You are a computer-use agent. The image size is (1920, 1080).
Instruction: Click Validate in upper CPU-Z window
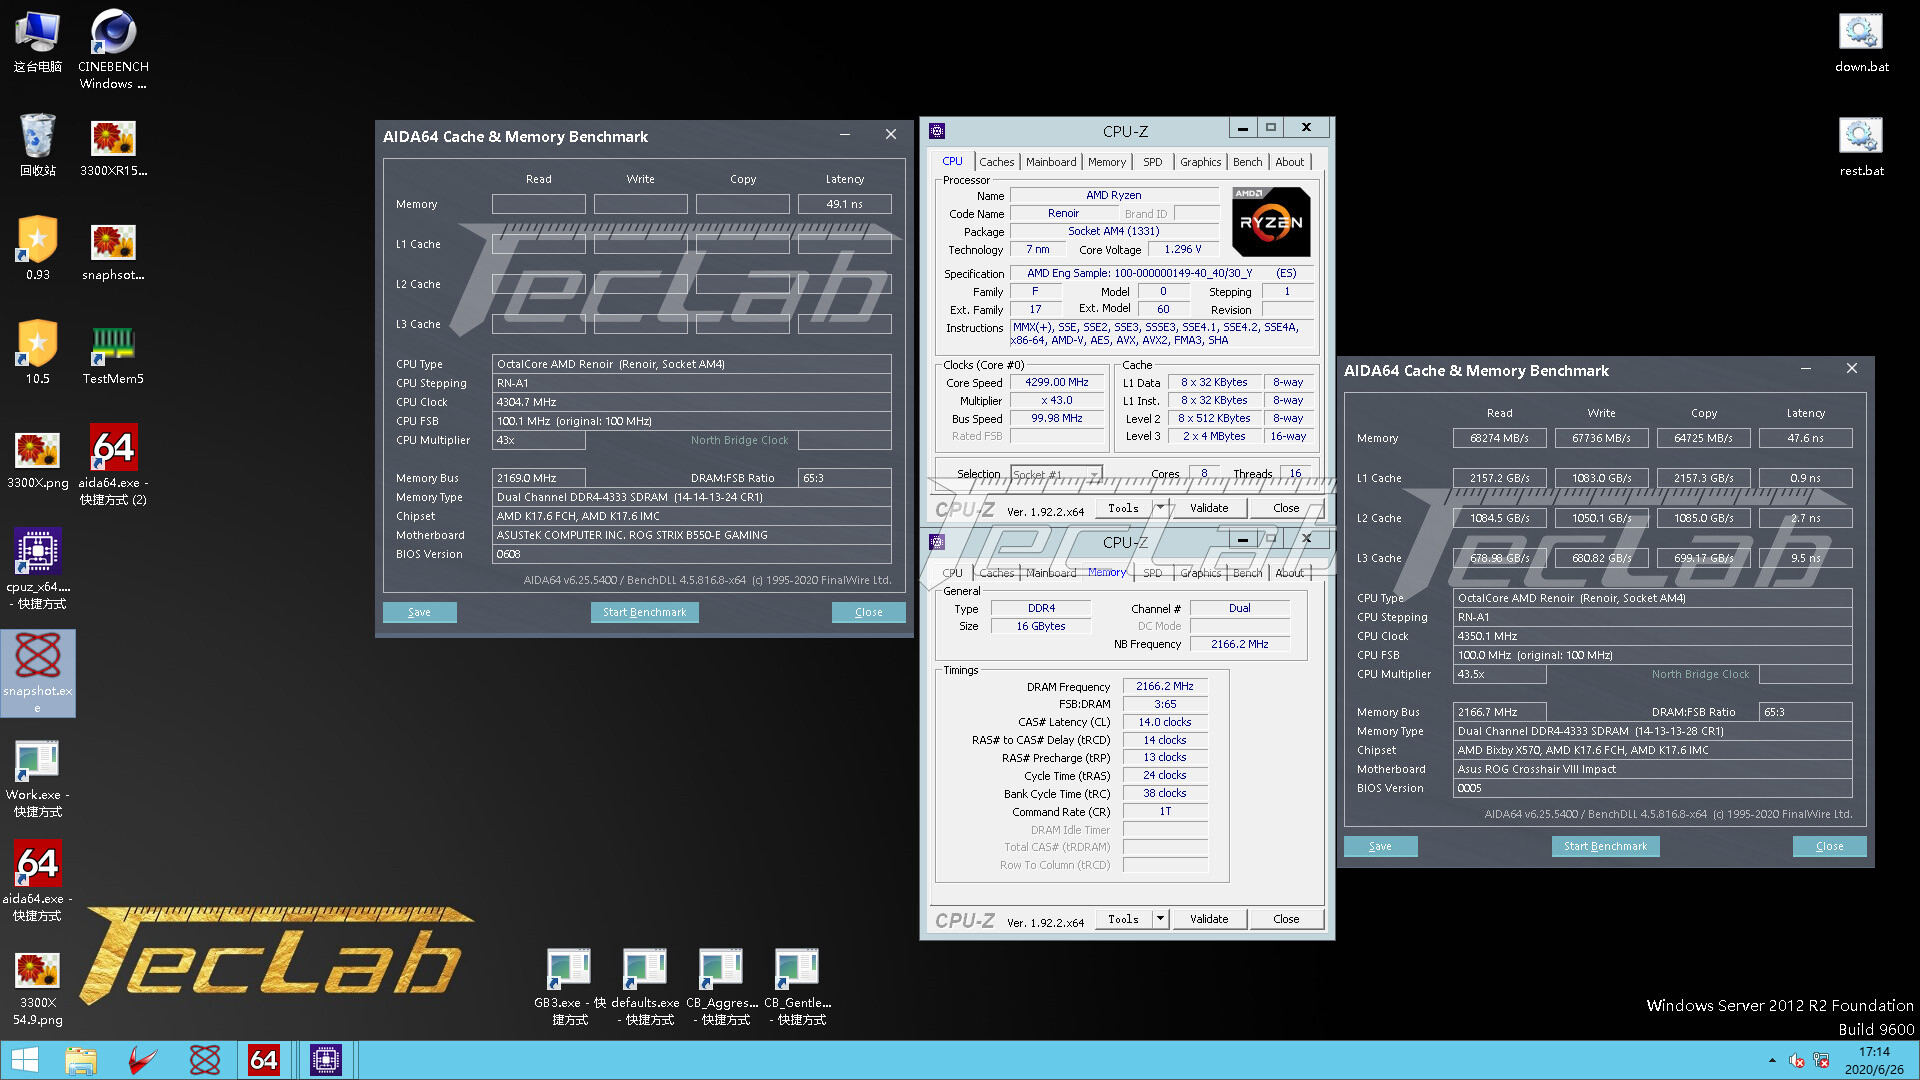[1209, 508]
